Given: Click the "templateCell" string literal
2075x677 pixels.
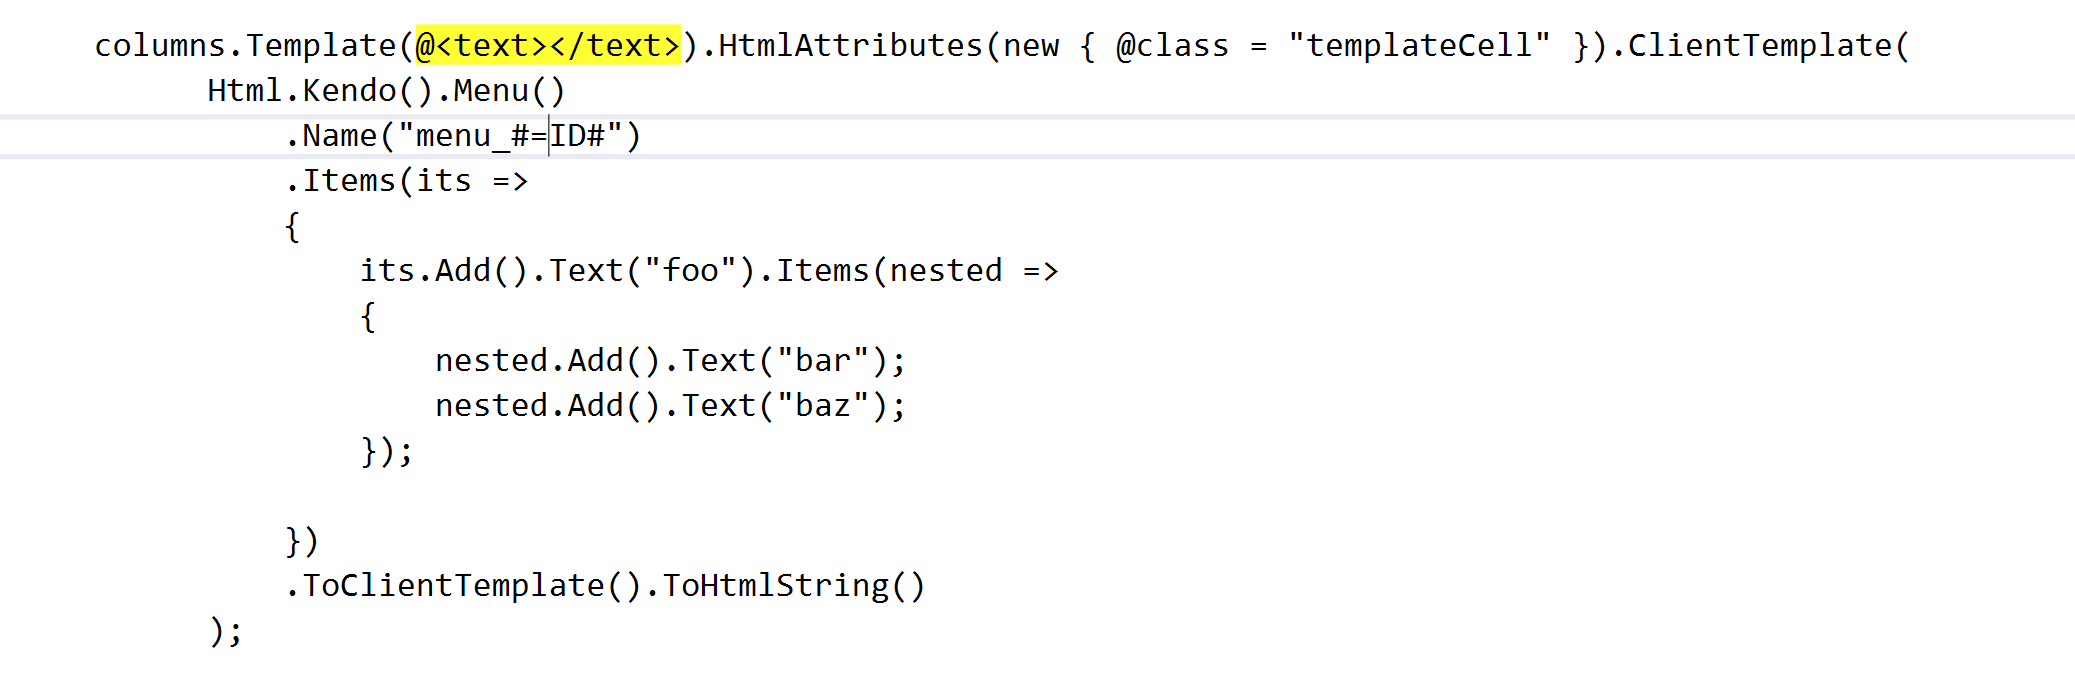Looking at the screenshot, I should pos(1418,46).
